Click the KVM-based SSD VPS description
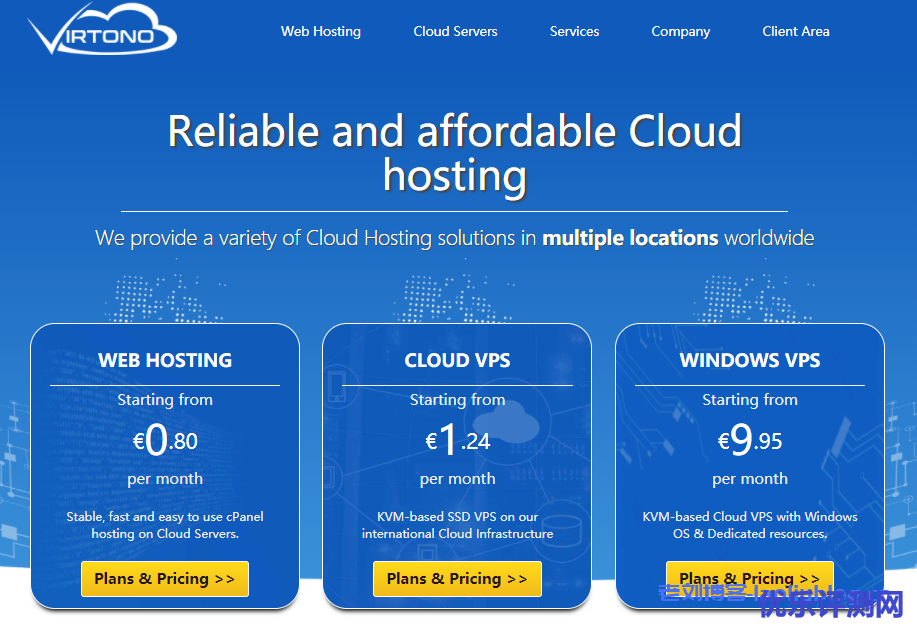This screenshot has height=631, width=917. (457, 525)
